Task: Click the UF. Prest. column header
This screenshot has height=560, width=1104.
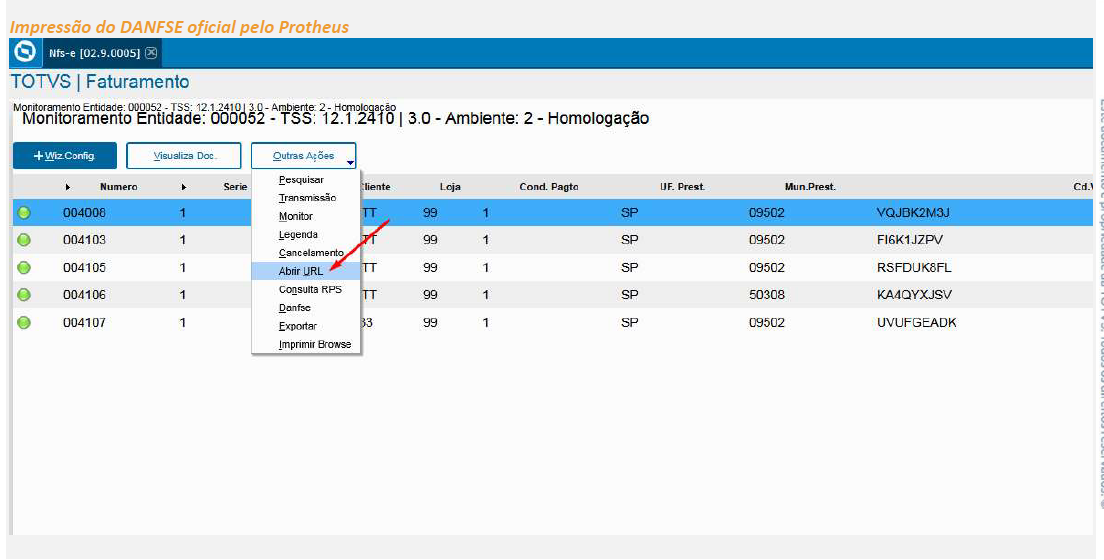Action: point(682,187)
